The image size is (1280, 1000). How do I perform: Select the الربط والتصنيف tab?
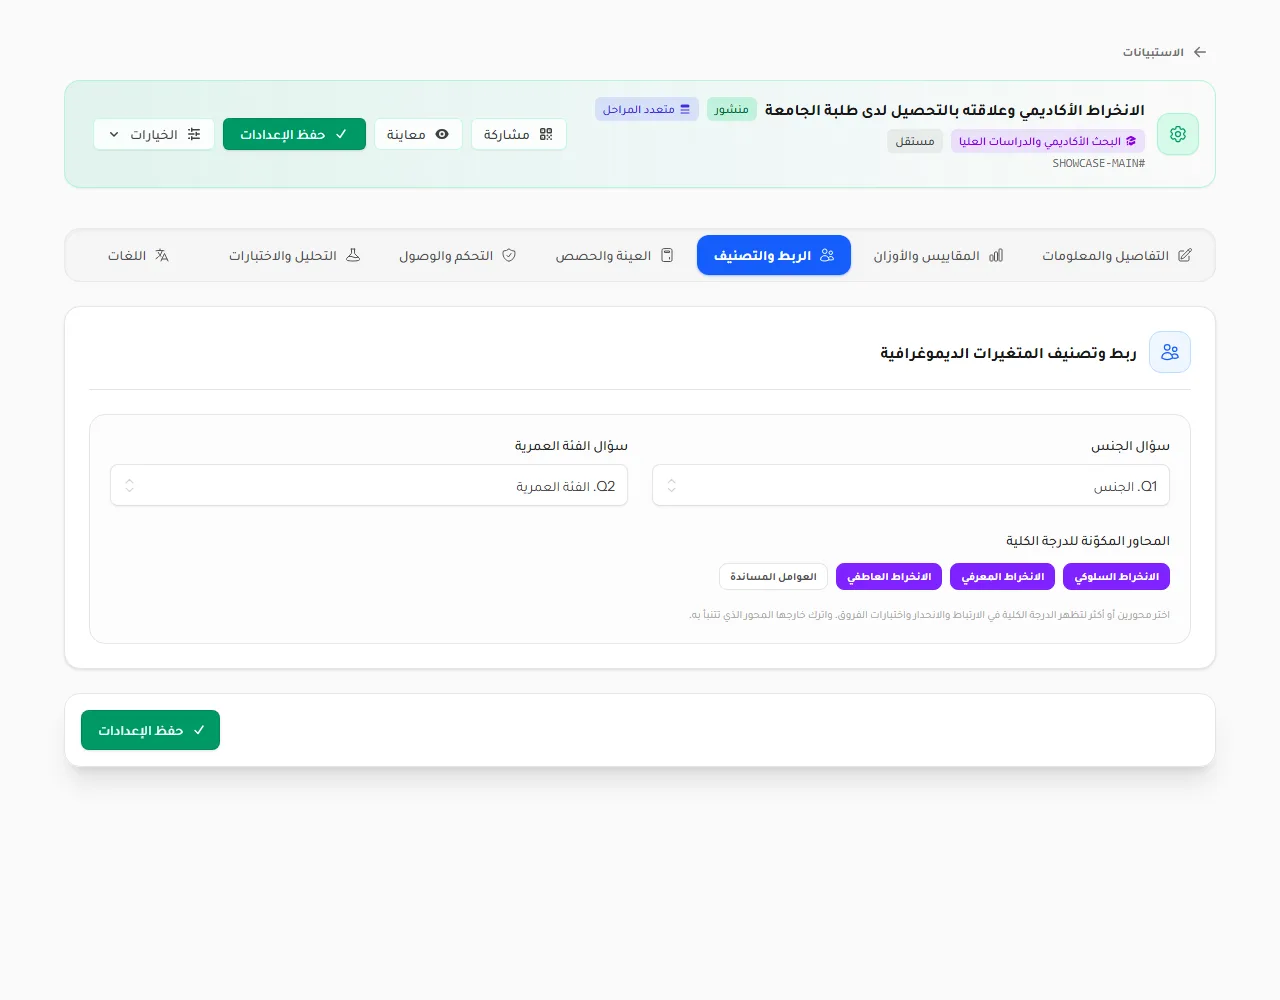(774, 255)
